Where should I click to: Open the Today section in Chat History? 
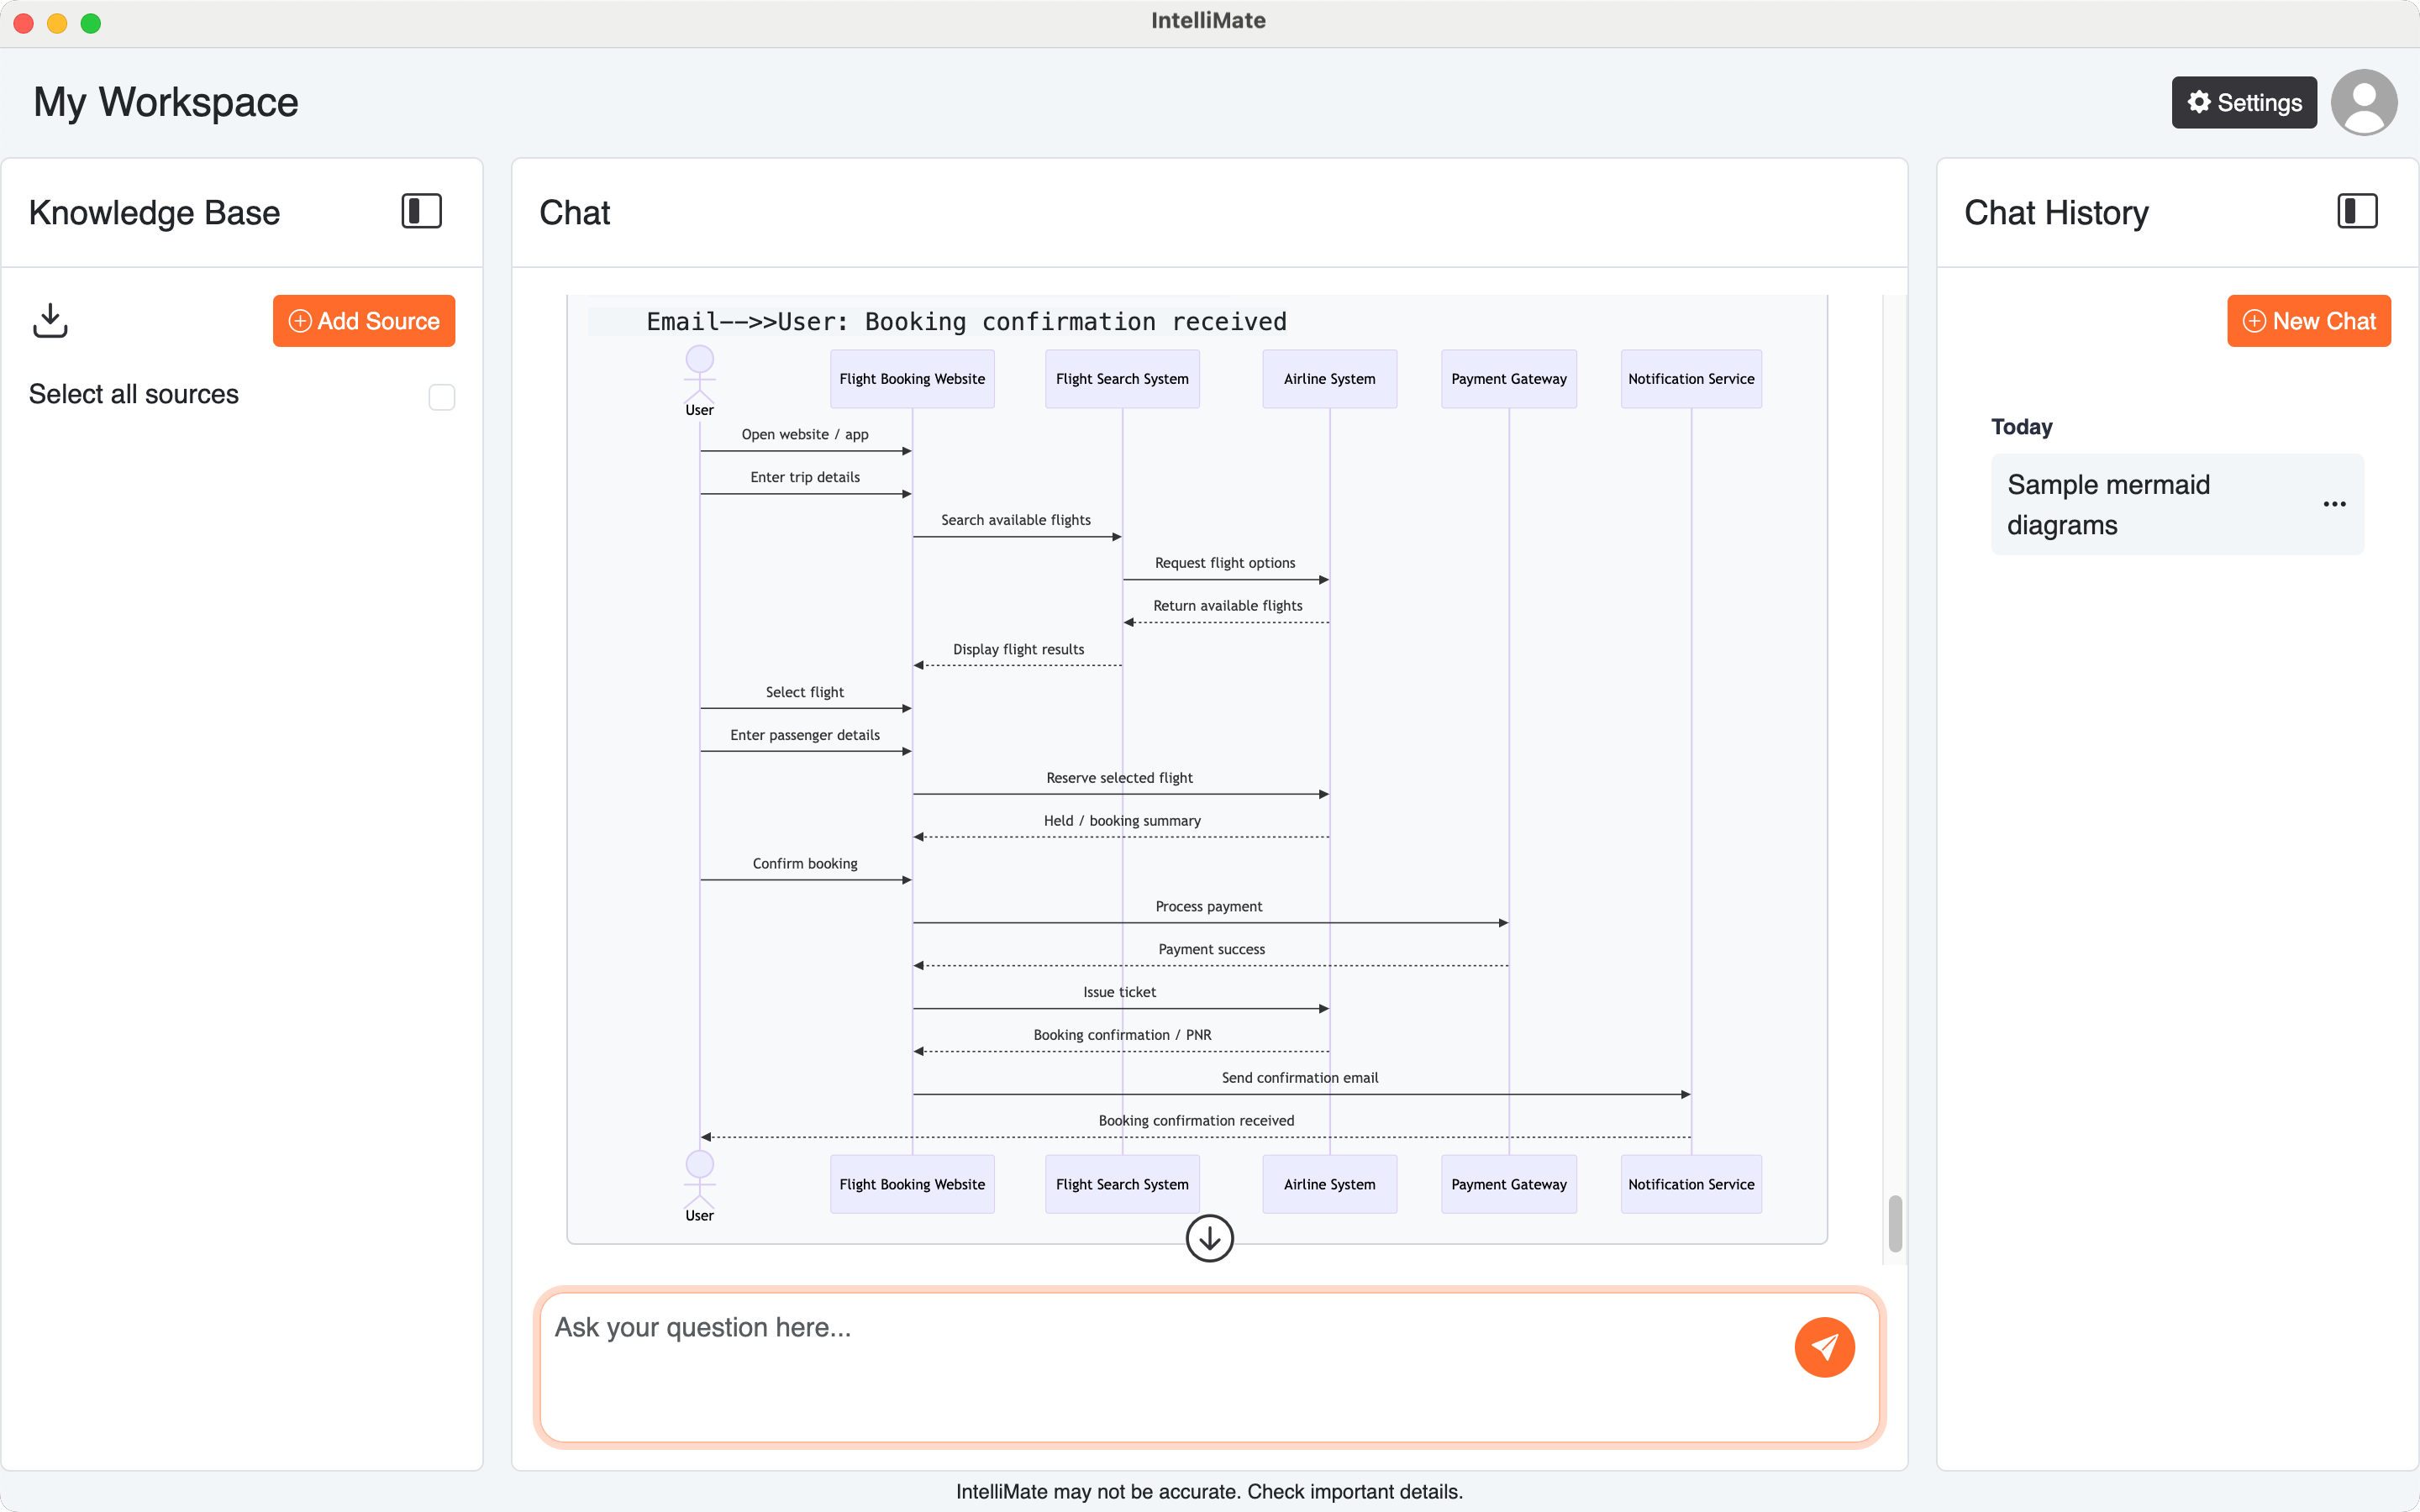2021,426
